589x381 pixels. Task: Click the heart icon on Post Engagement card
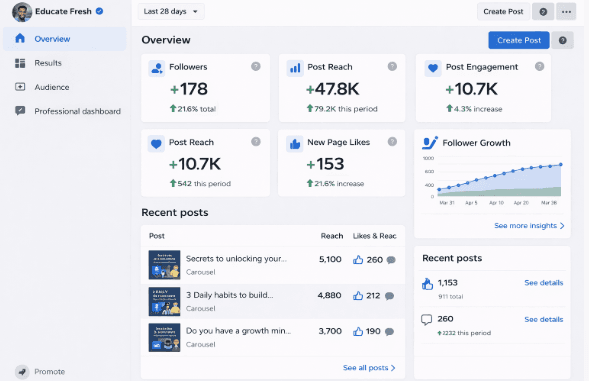click(433, 68)
